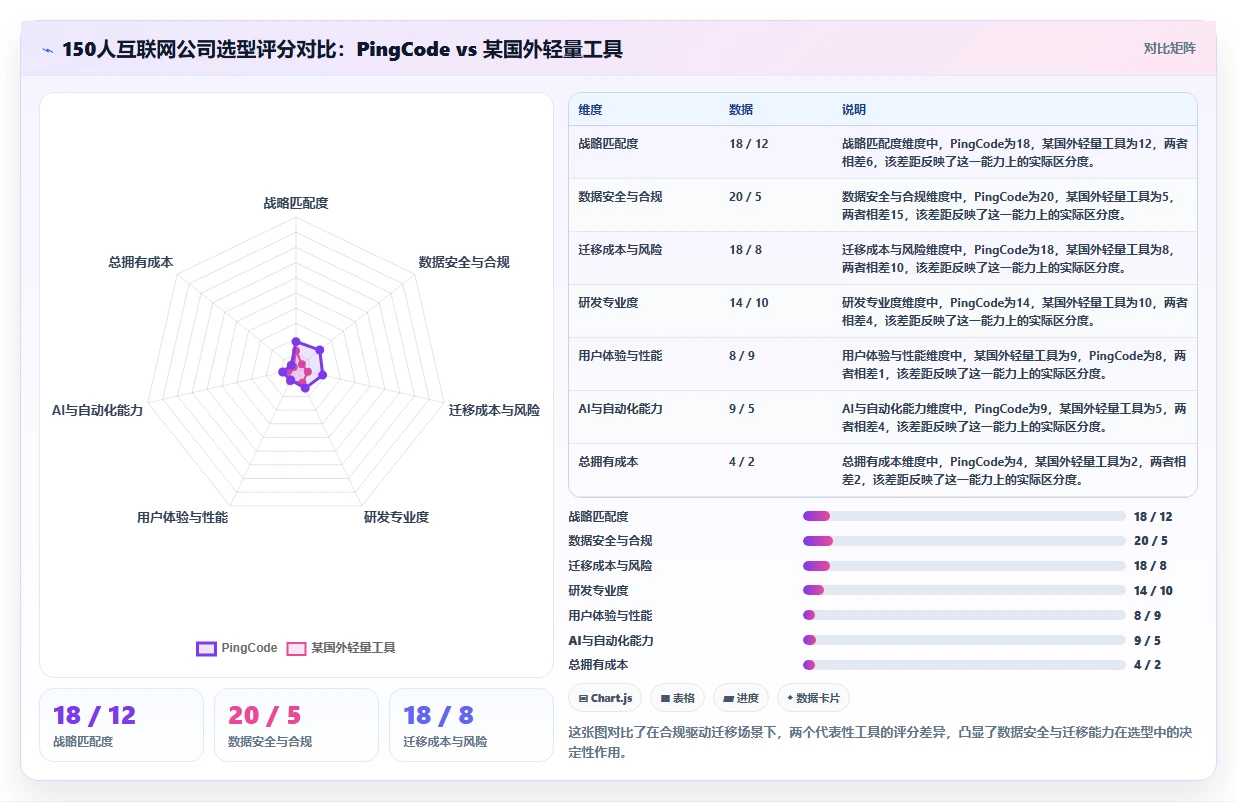1237x802 pixels.
Task: Click the 研发专业度 radar axis label
Action: pos(396,517)
